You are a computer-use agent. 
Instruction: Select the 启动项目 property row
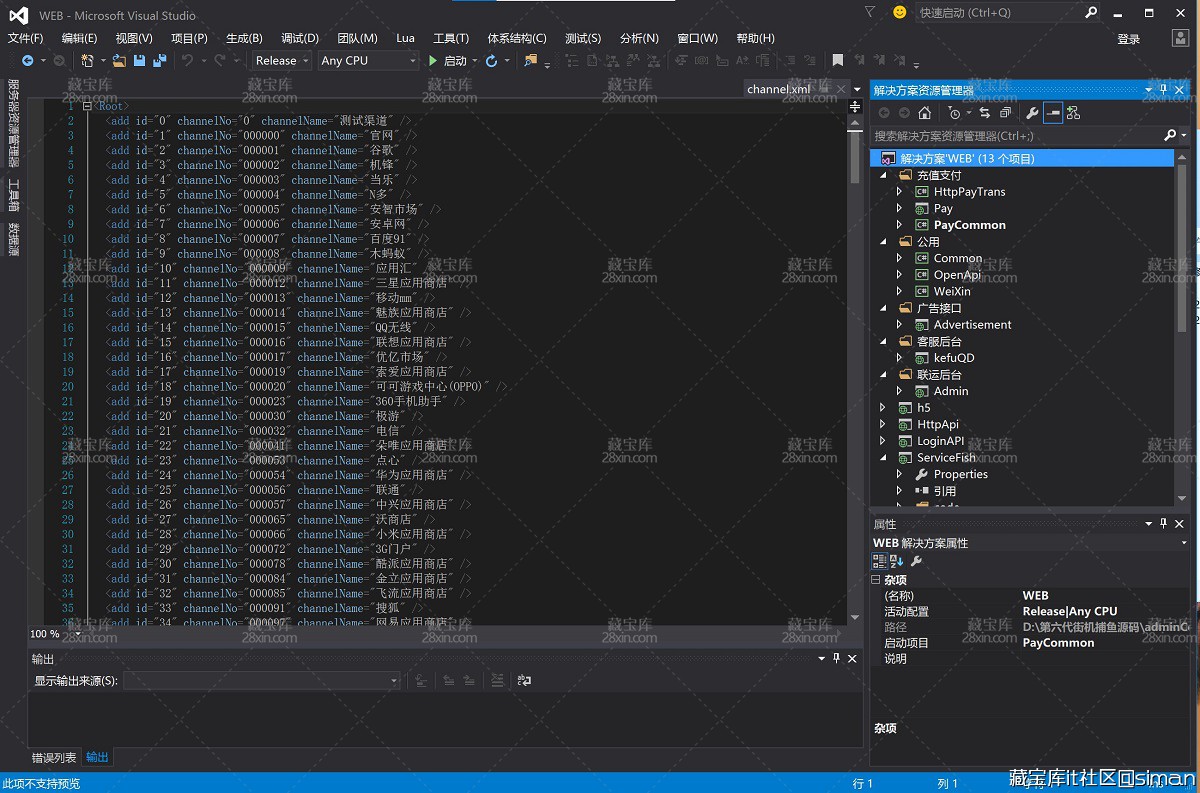[x=1030, y=643]
